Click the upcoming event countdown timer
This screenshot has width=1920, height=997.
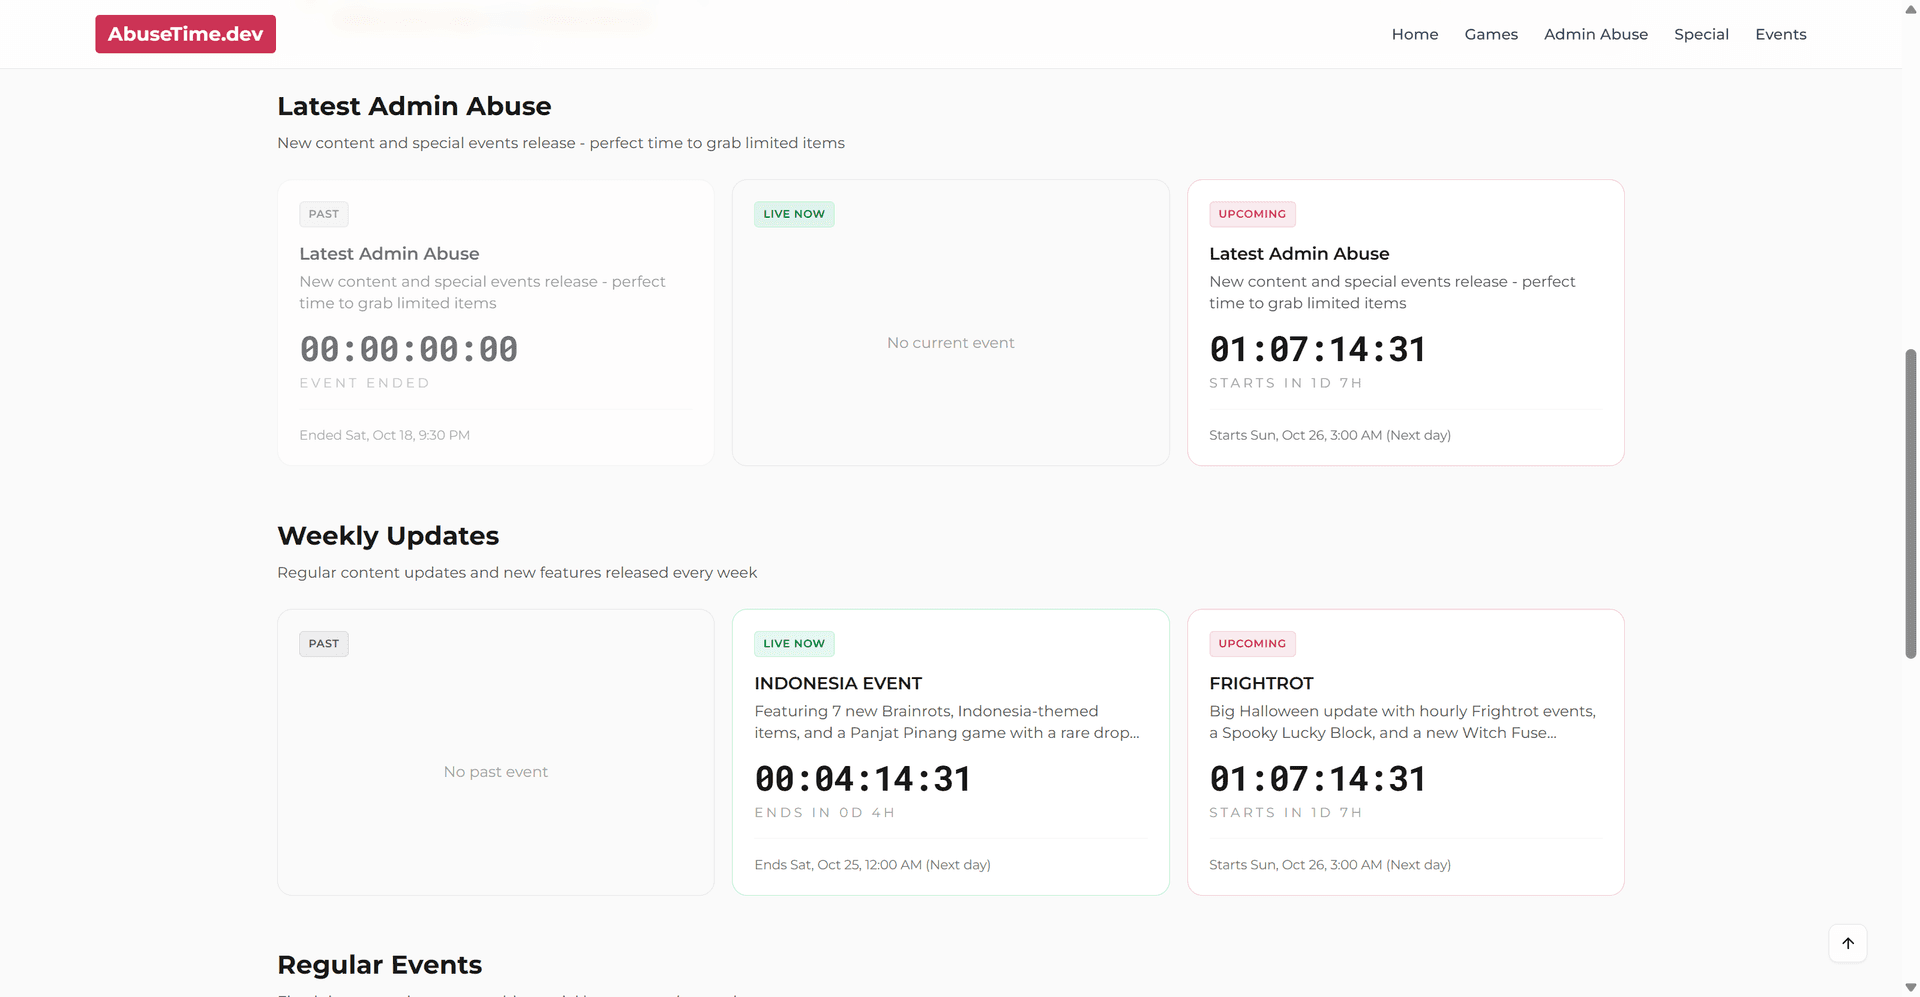1317,348
